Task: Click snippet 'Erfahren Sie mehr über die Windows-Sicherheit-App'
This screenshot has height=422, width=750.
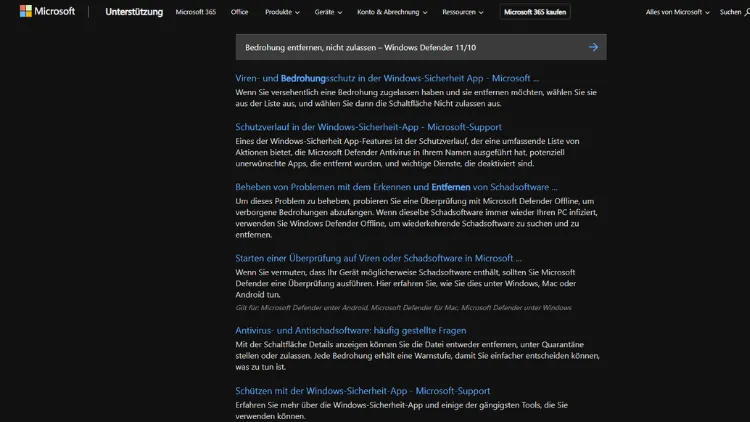Action: click(401, 411)
